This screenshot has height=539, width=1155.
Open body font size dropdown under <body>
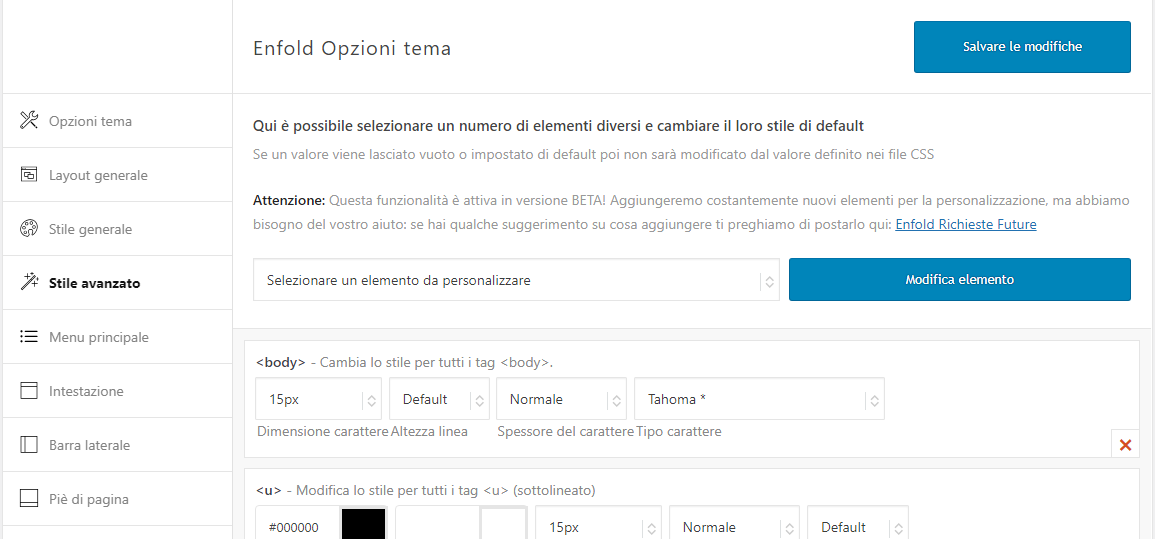(318, 399)
